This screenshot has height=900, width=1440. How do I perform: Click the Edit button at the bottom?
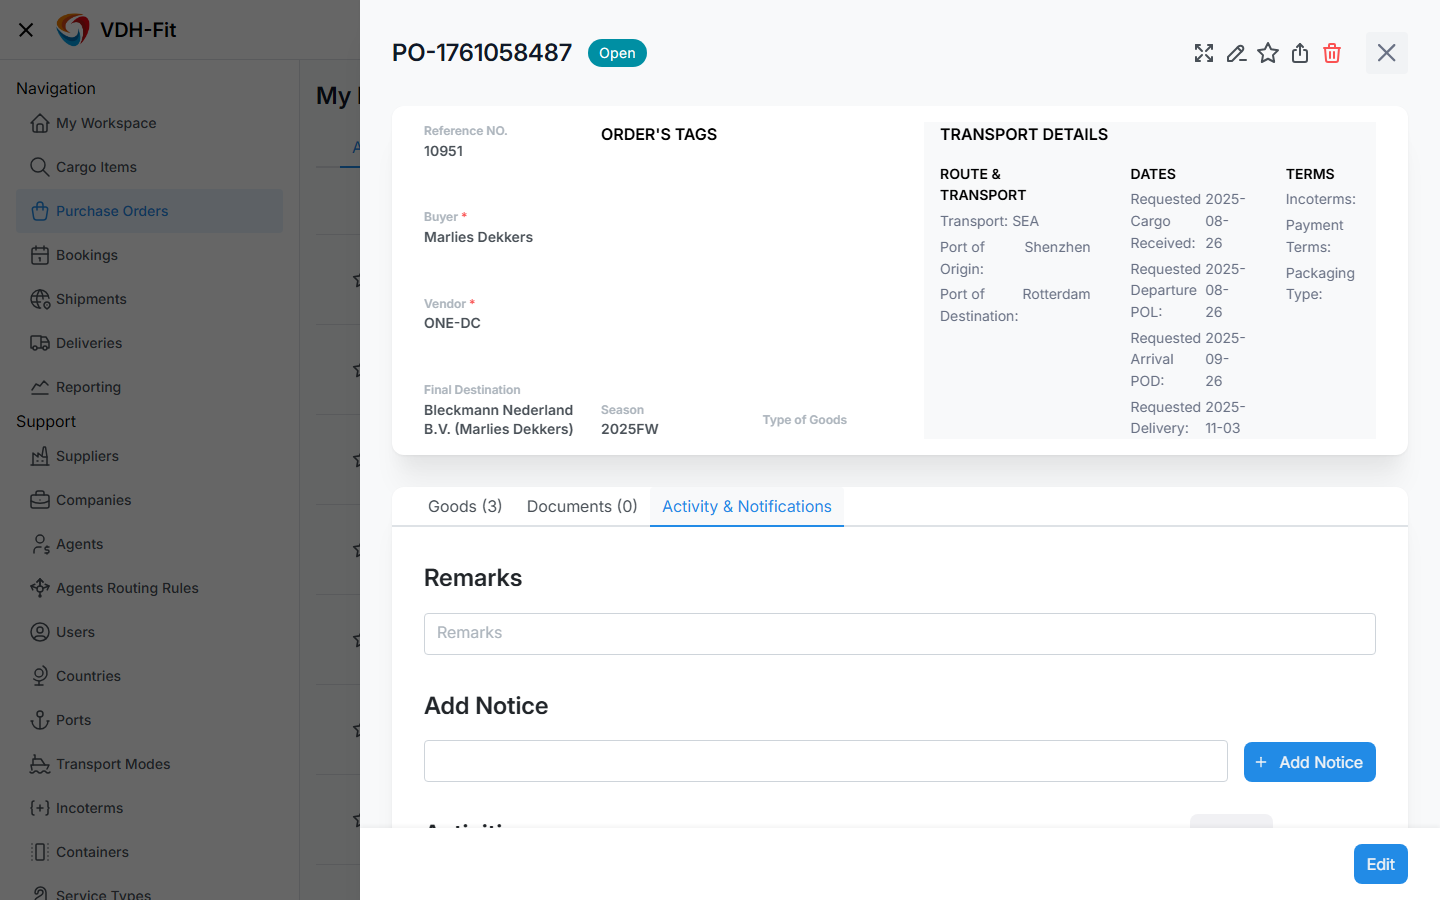pyautogui.click(x=1380, y=864)
